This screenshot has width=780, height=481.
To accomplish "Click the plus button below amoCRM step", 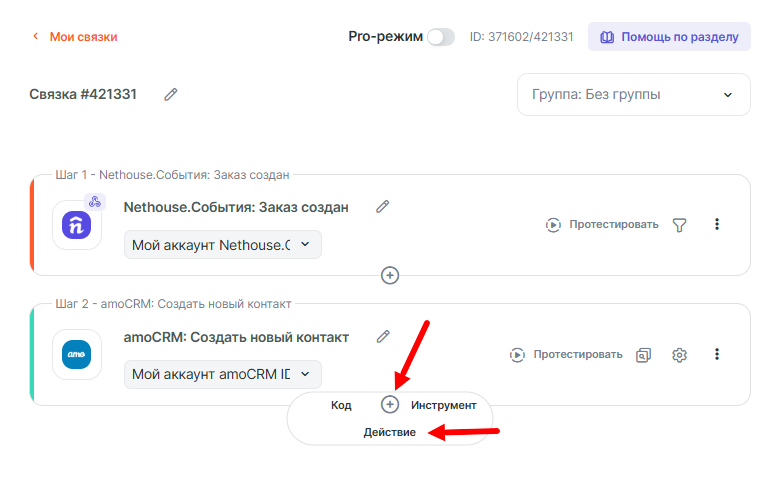I will (390, 404).
